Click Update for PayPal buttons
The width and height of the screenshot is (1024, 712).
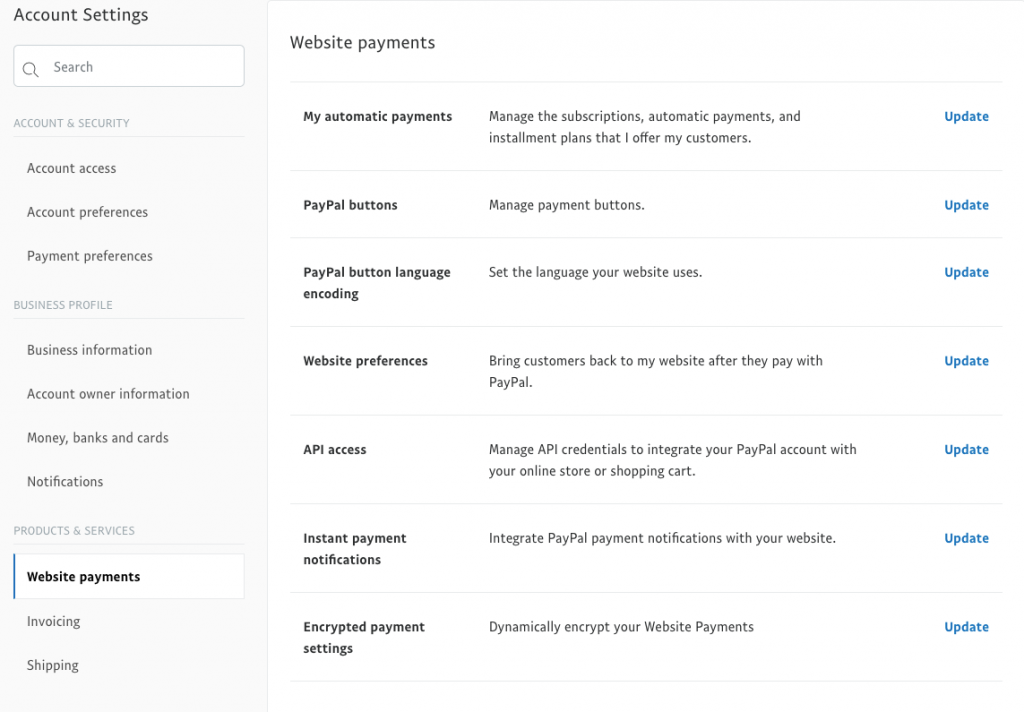(966, 205)
